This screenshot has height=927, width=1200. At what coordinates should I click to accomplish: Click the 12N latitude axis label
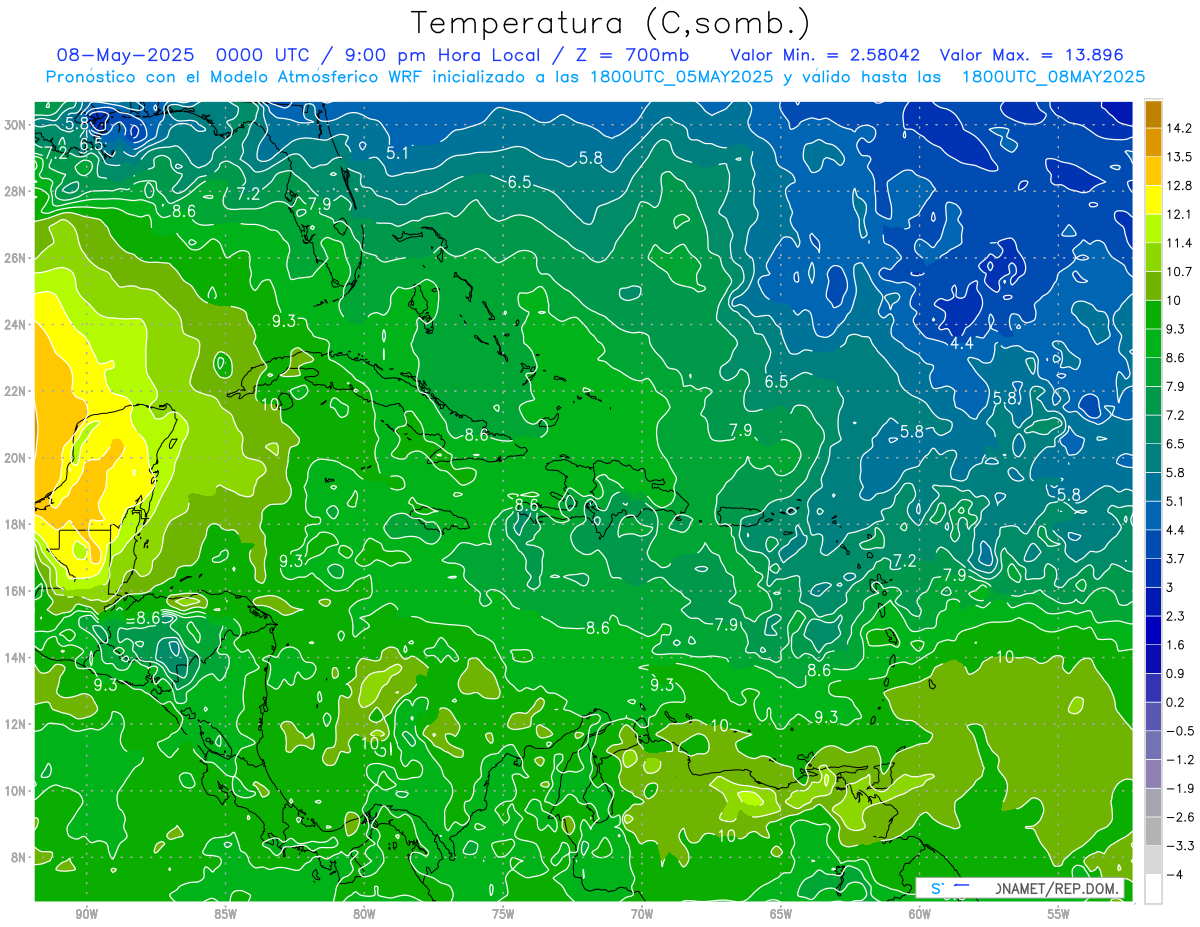click(14, 724)
